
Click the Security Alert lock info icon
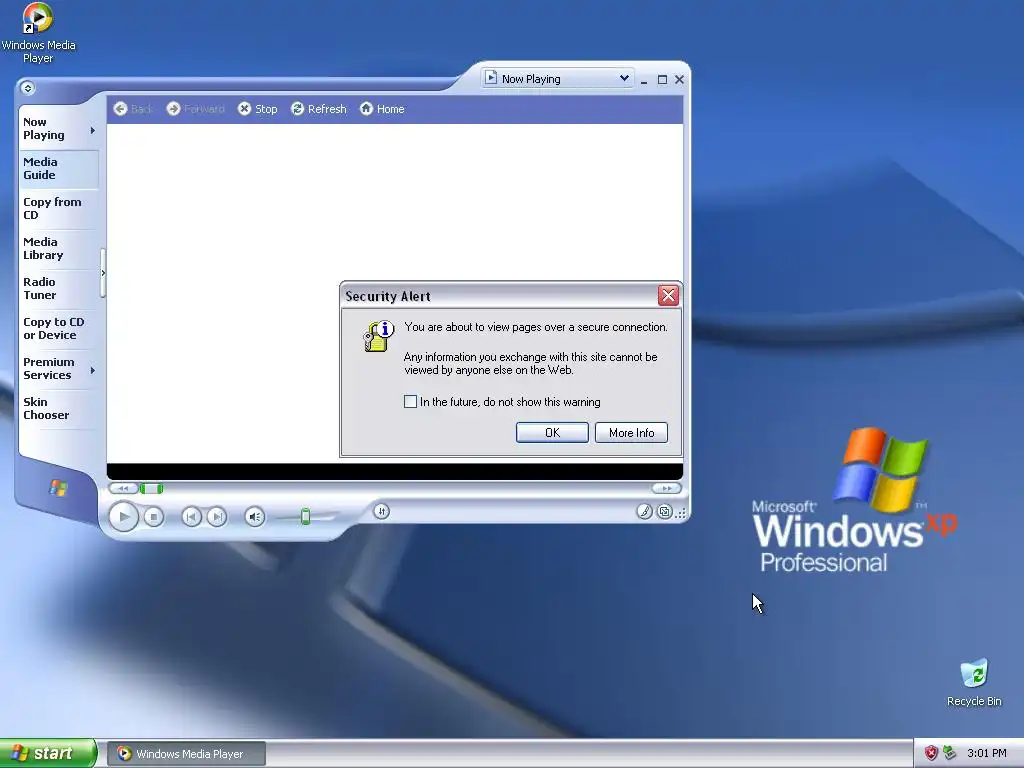click(378, 336)
